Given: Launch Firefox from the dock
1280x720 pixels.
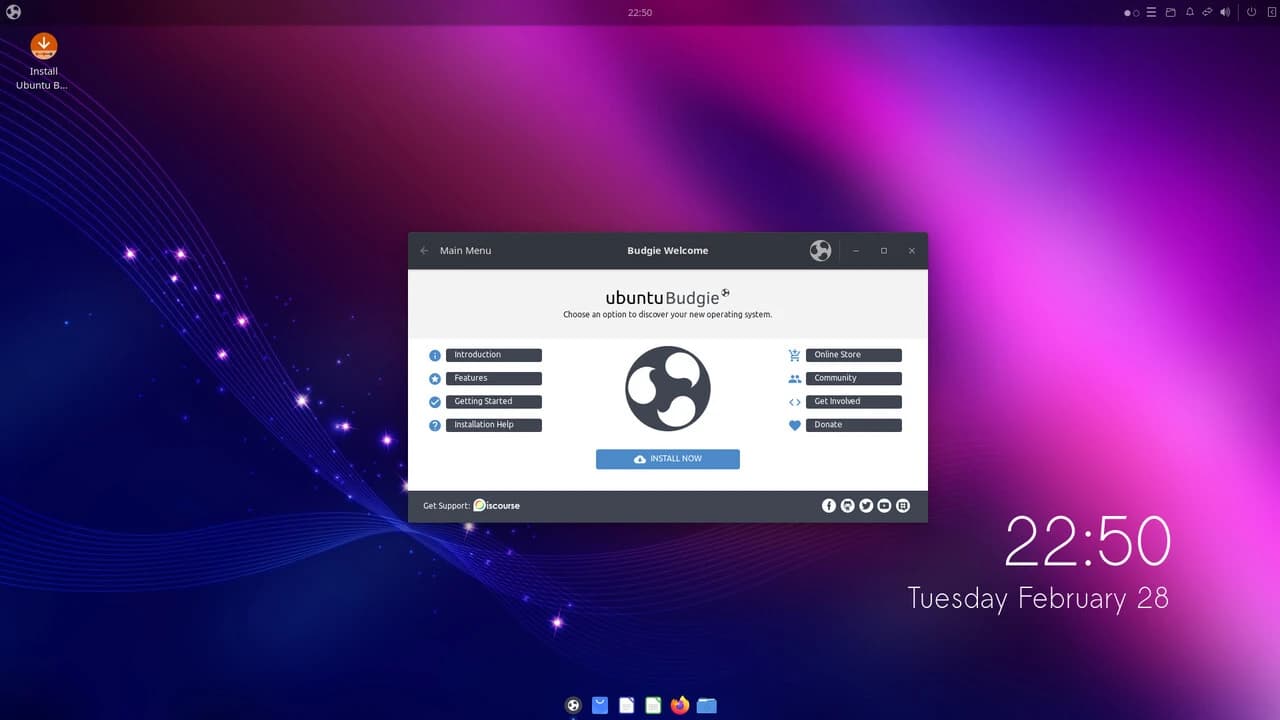Looking at the screenshot, I should click(679, 705).
